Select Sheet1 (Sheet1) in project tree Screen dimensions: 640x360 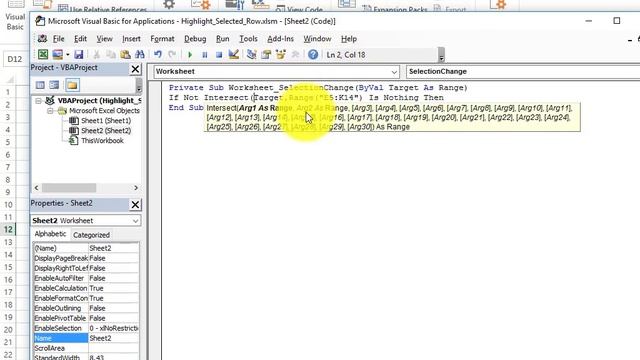106,121
